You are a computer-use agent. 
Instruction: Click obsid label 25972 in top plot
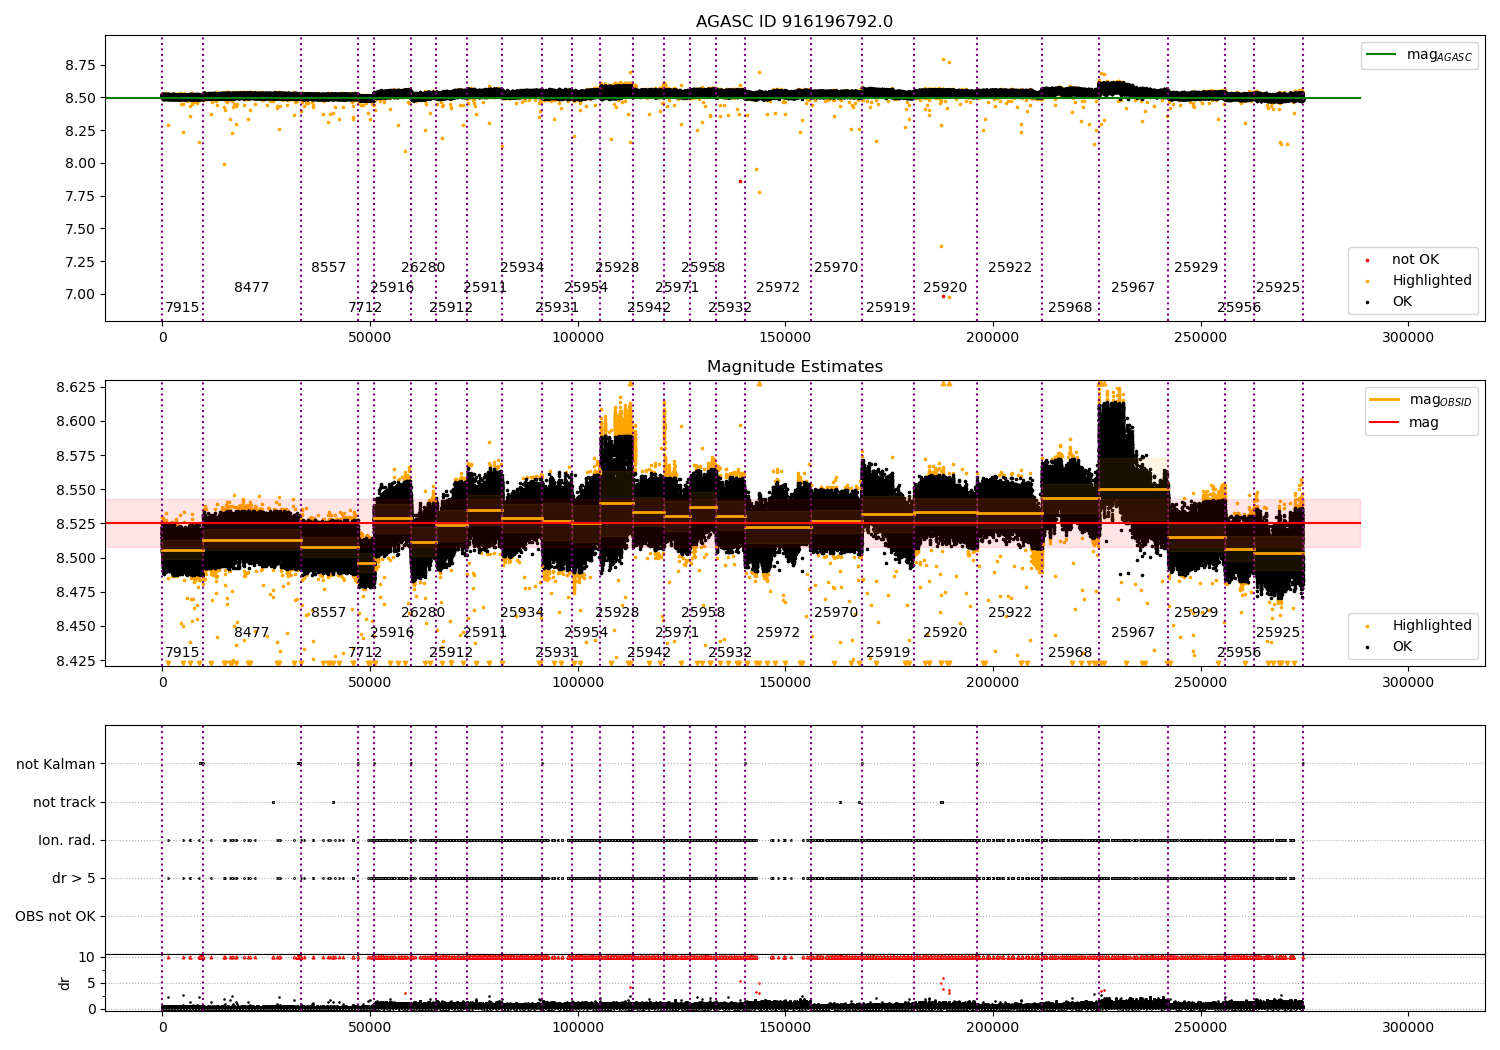[778, 287]
